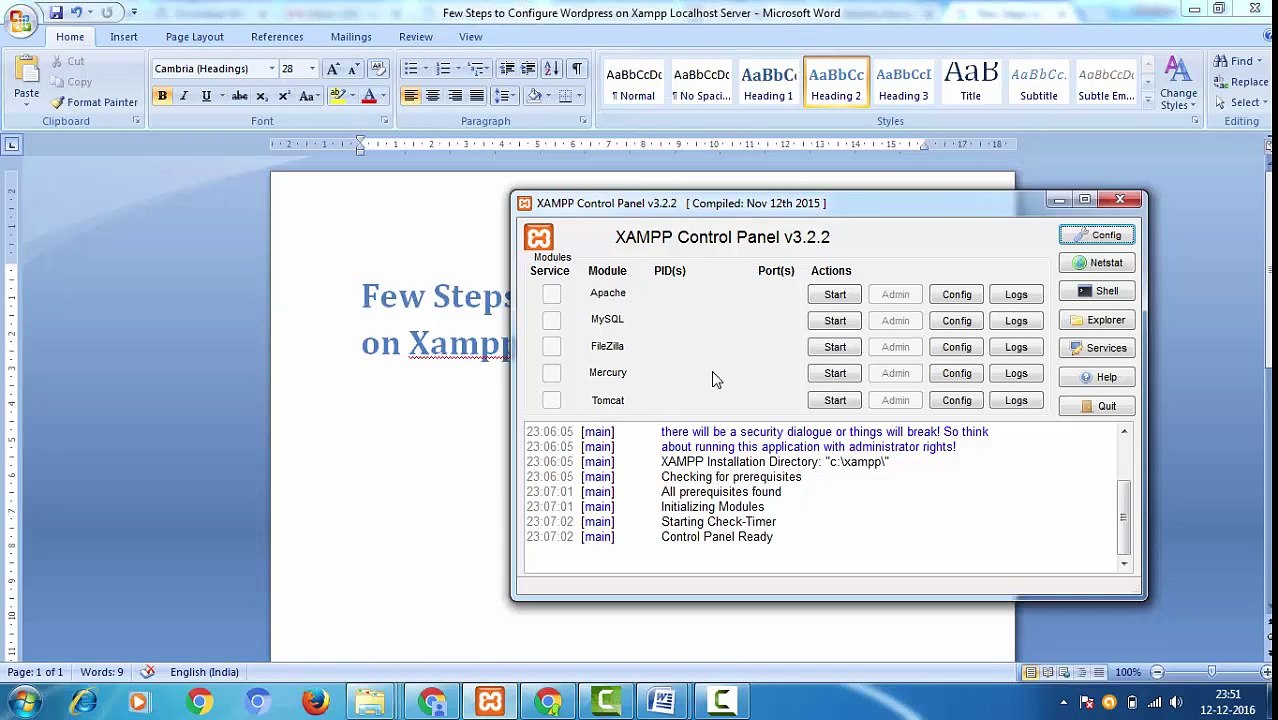Viewport: 1278px width, 720px height.
Task: Open the Page Layout ribbon tab
Action: [x=195, y=37]
